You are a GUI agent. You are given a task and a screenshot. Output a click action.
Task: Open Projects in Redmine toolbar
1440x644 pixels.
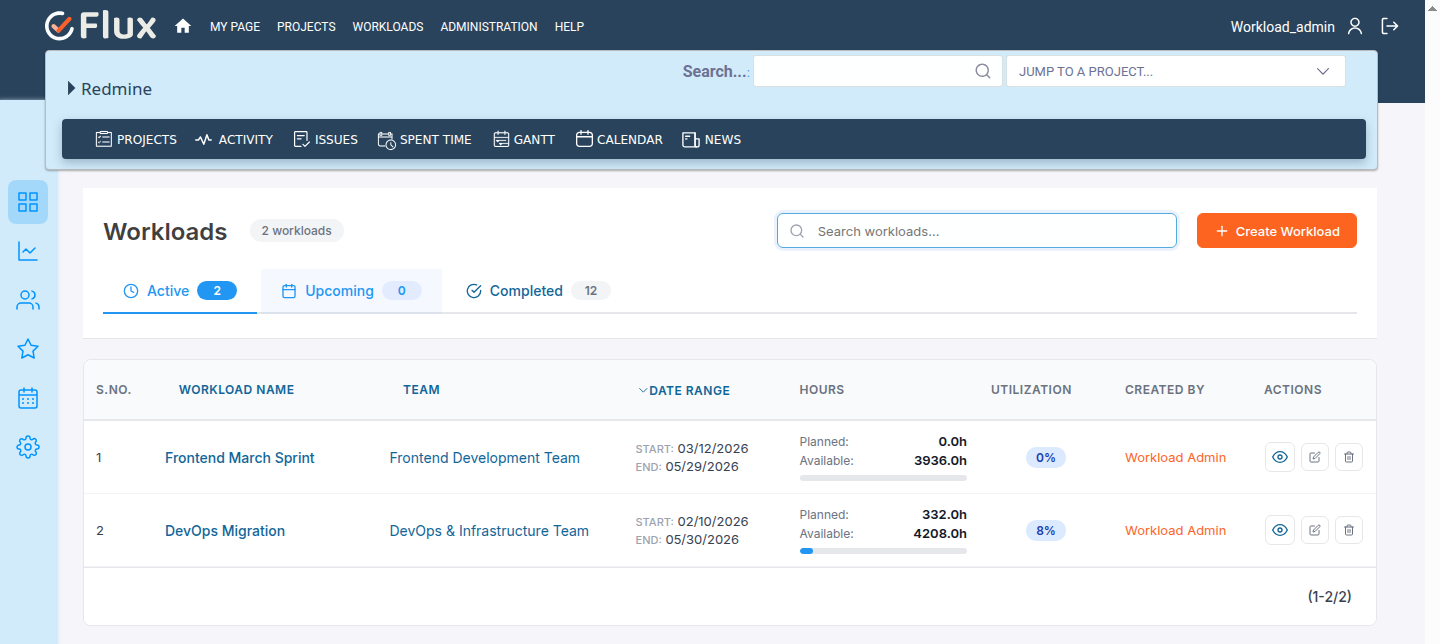coord(136,139)
